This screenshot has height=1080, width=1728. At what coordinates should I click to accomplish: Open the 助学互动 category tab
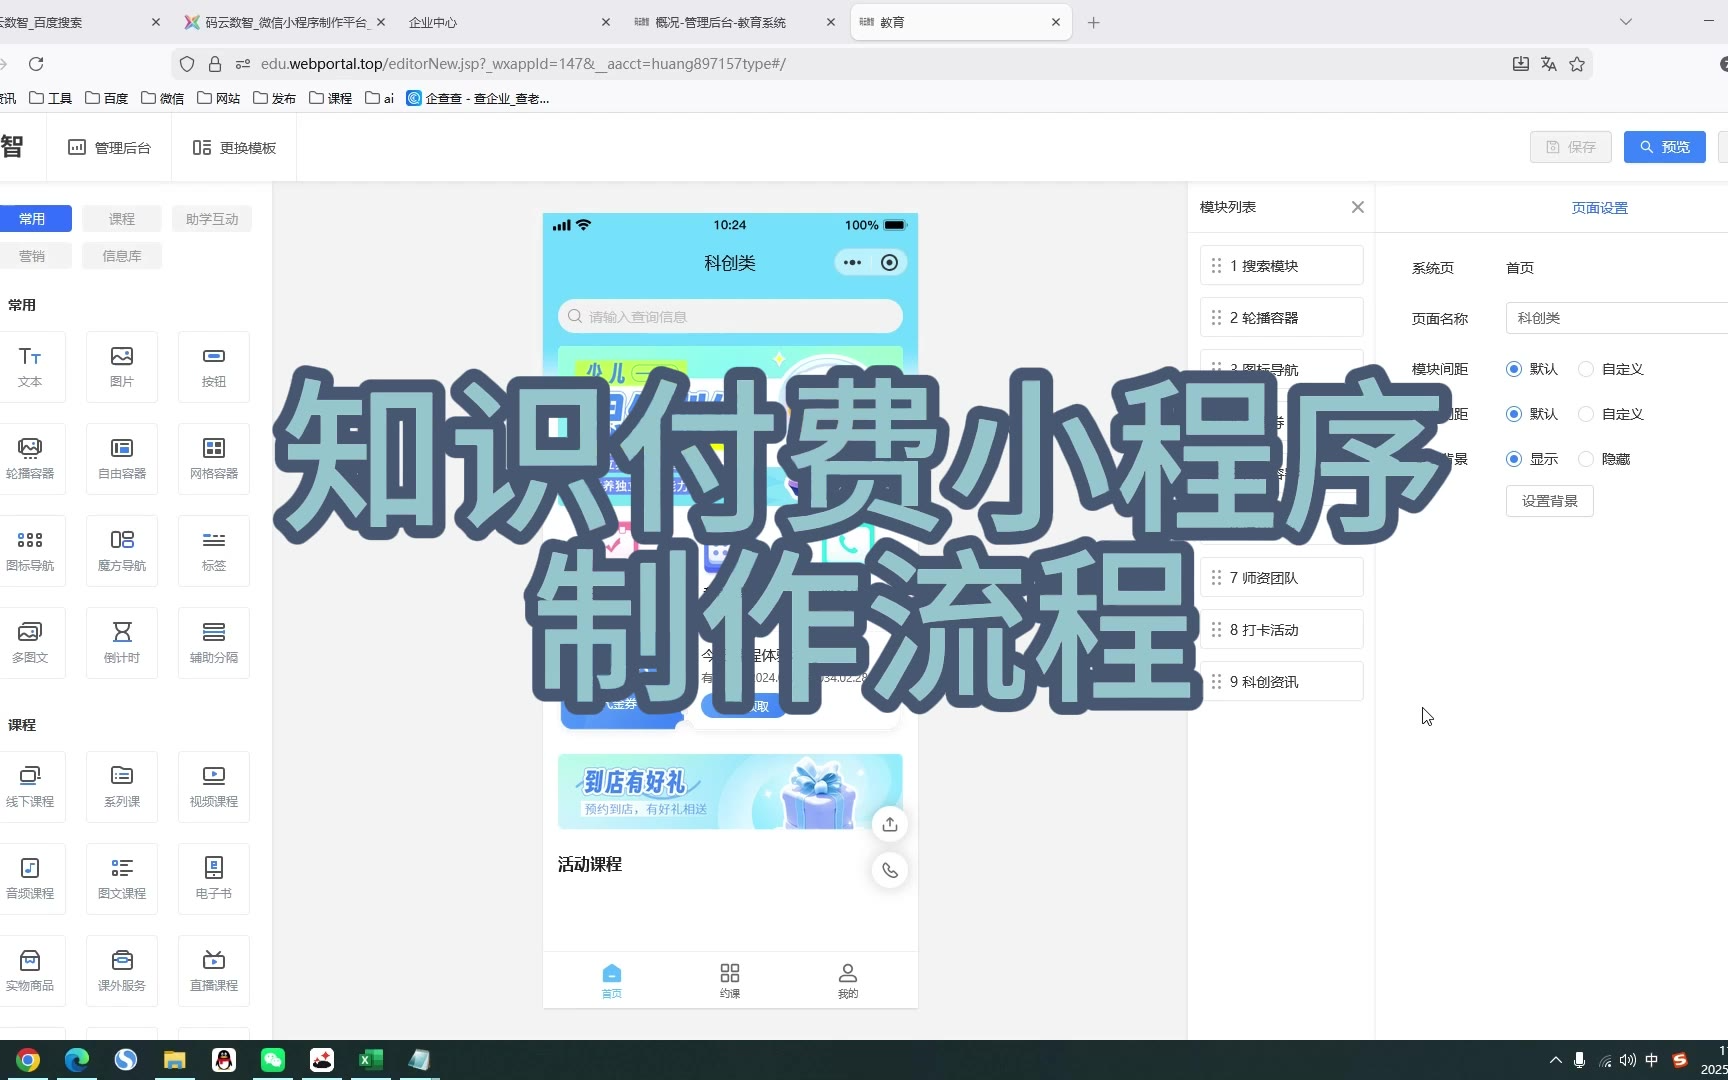(x=212, y=219)
